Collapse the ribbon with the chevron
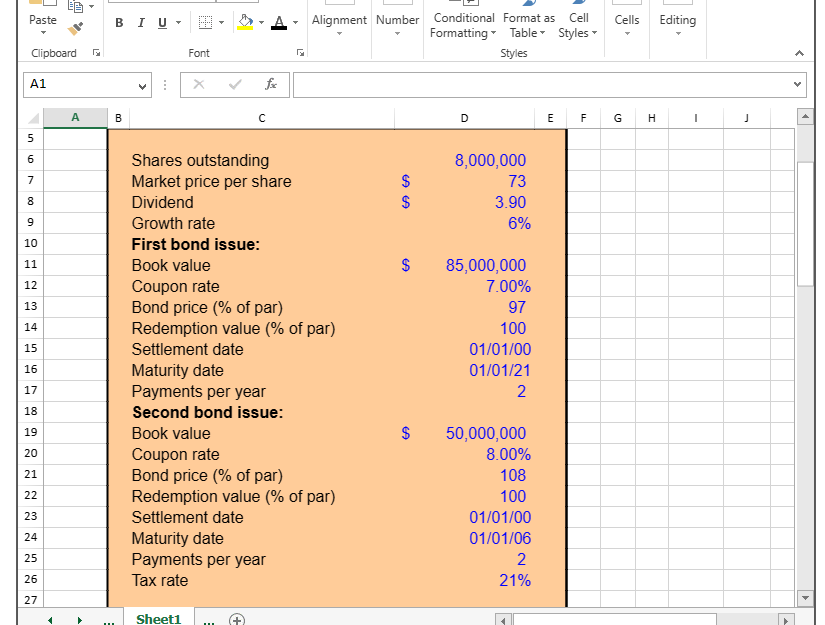The image size is (825, 625). [798, 53]
